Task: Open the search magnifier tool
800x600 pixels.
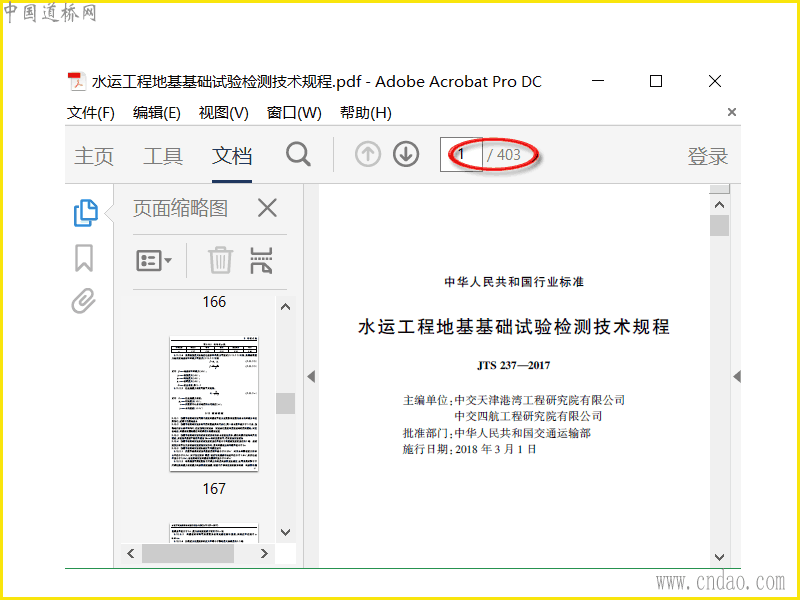Action: coord(298,154)
